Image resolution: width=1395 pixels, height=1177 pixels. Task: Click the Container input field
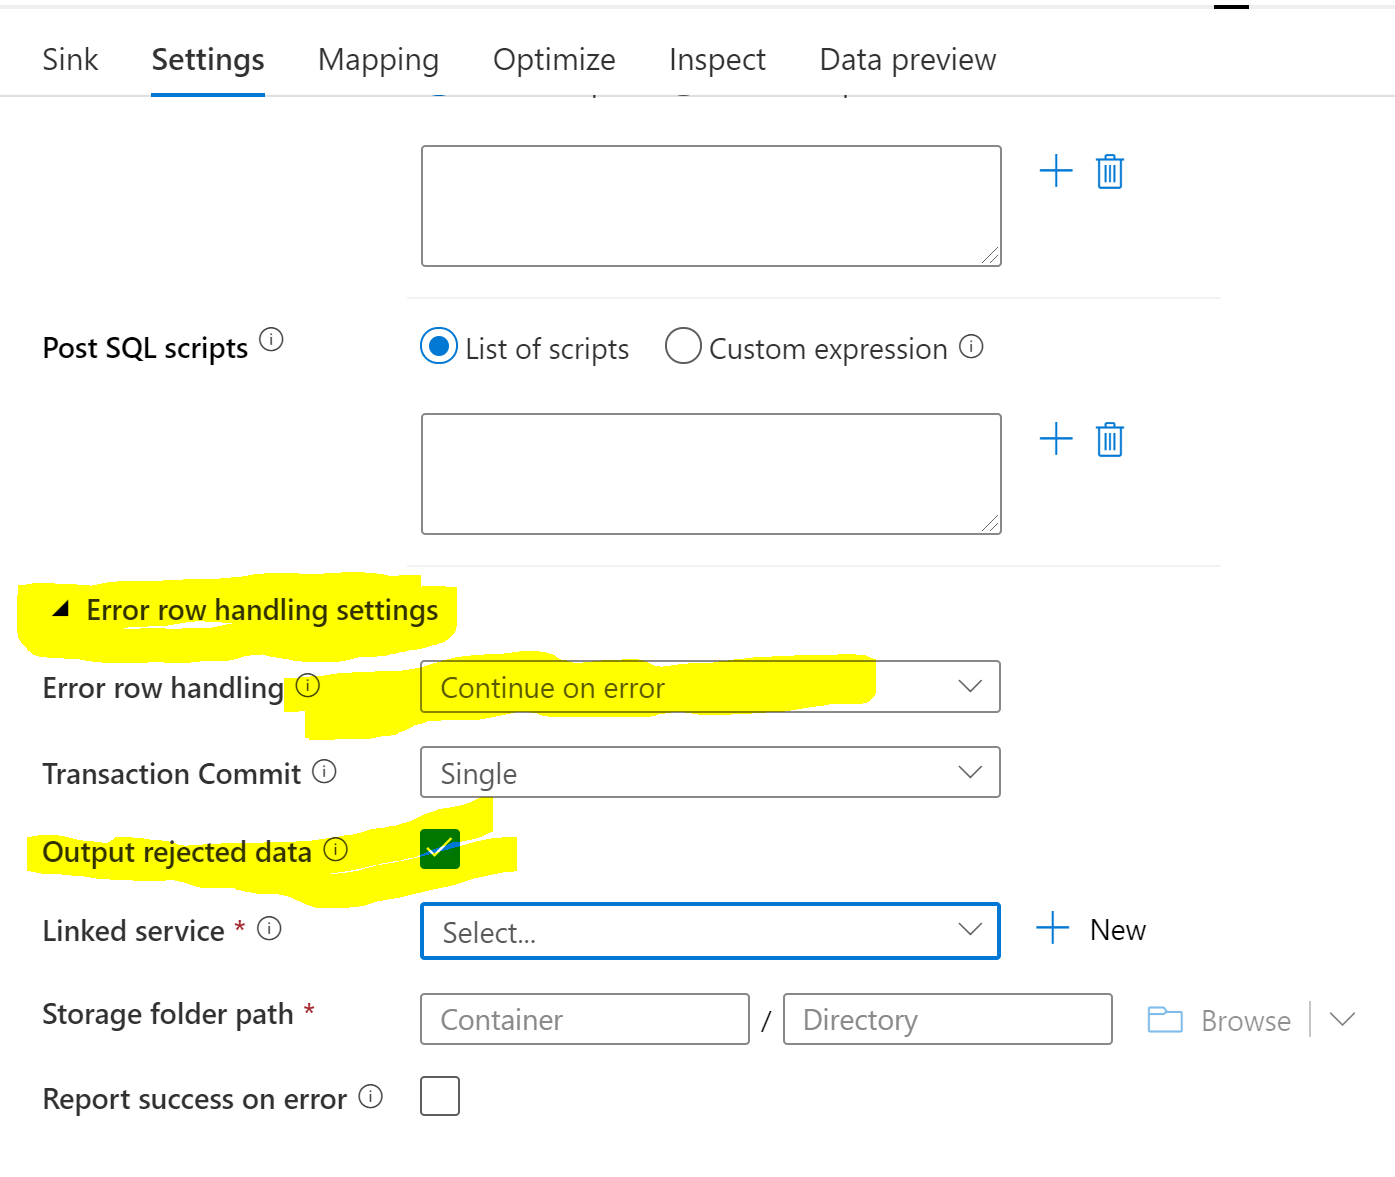[584, 1019]
